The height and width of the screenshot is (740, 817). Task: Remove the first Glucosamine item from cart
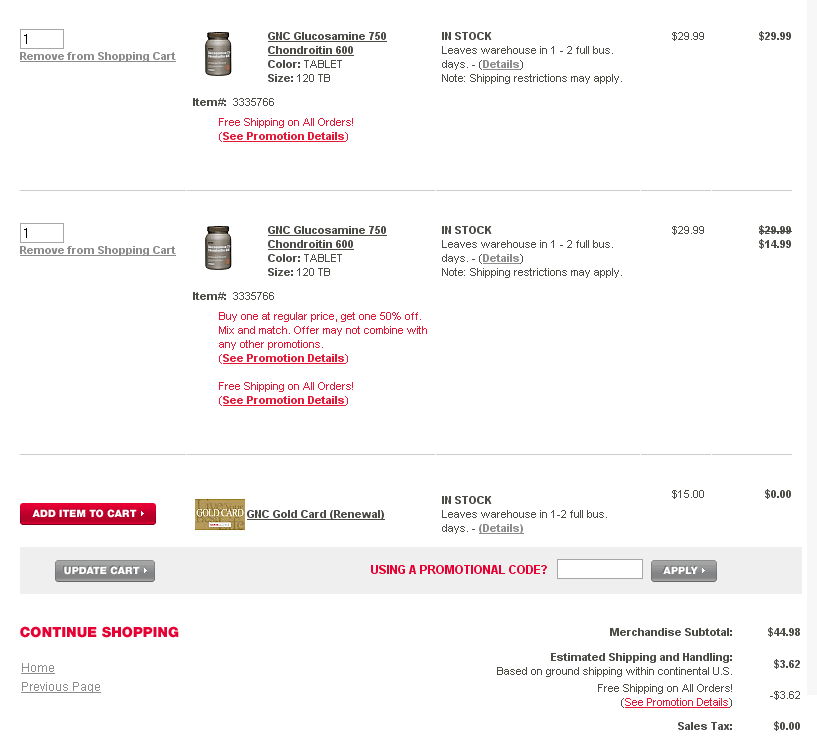(x=97, y=56)
